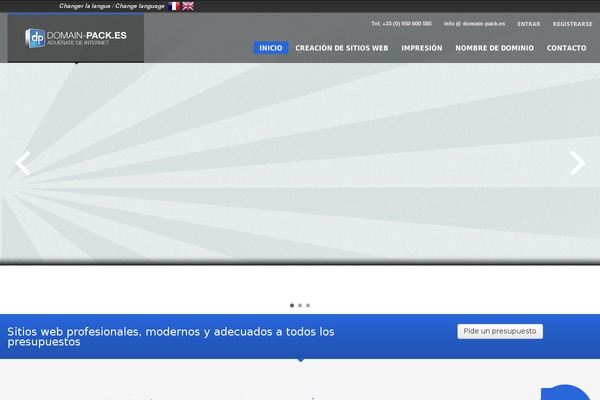Switch language with the UK flag icon

[x=188, y=6]
